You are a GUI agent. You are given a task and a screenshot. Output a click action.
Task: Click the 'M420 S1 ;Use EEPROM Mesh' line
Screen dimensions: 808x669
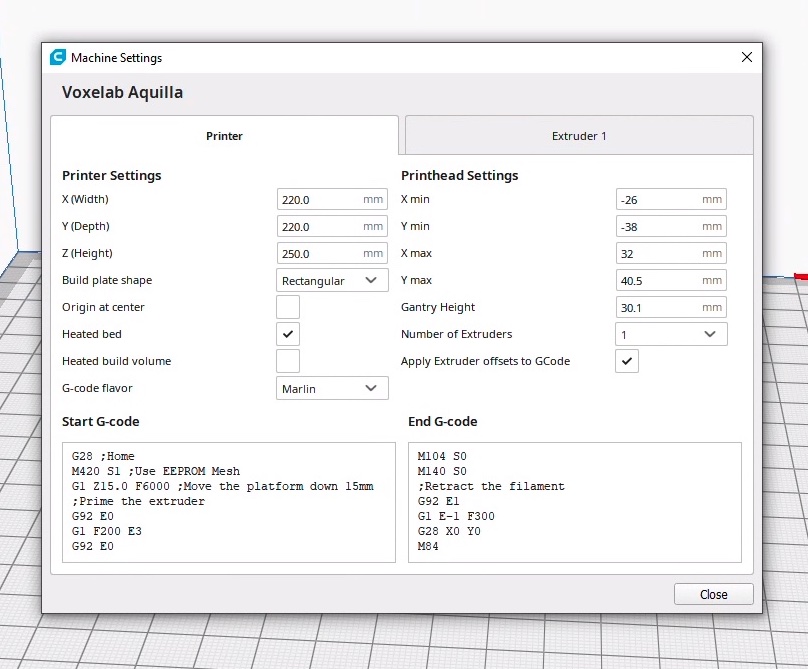click(156, 471)
